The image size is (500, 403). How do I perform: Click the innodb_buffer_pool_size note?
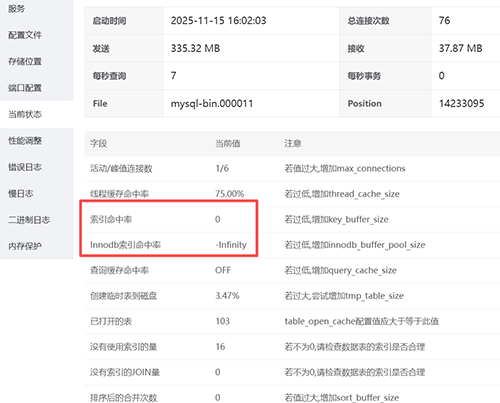click(355, 245)
